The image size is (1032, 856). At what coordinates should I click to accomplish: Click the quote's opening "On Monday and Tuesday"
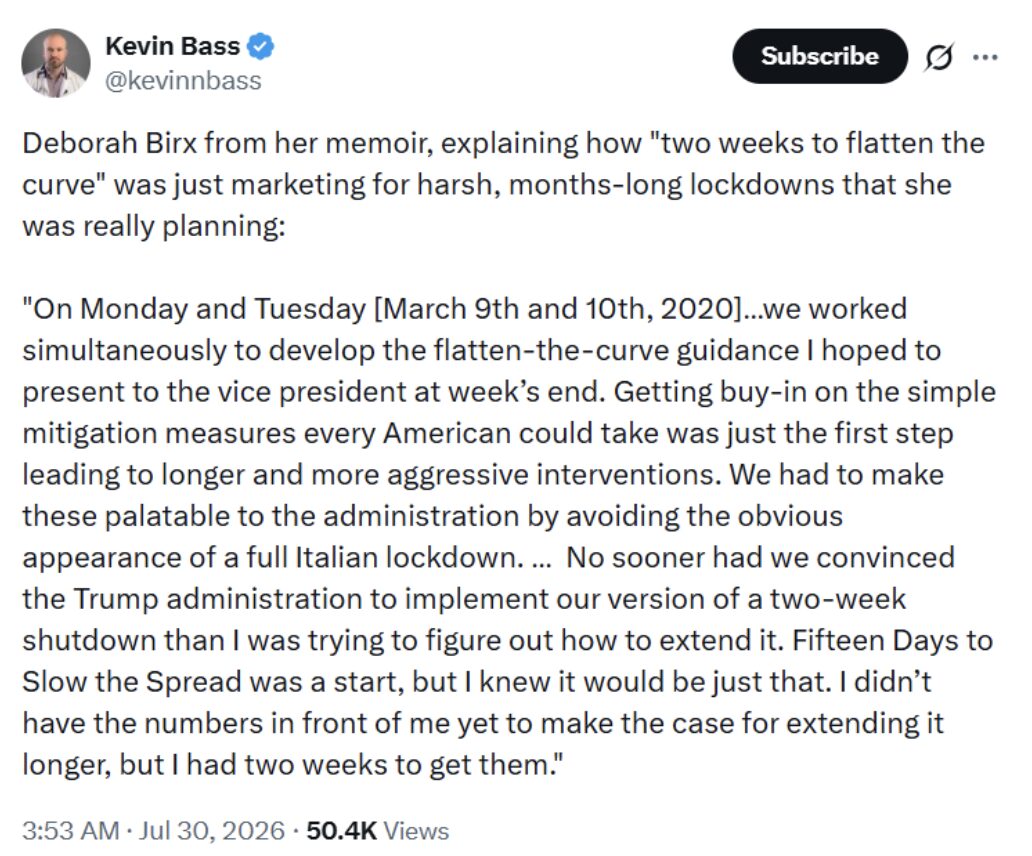click(194, 309)
